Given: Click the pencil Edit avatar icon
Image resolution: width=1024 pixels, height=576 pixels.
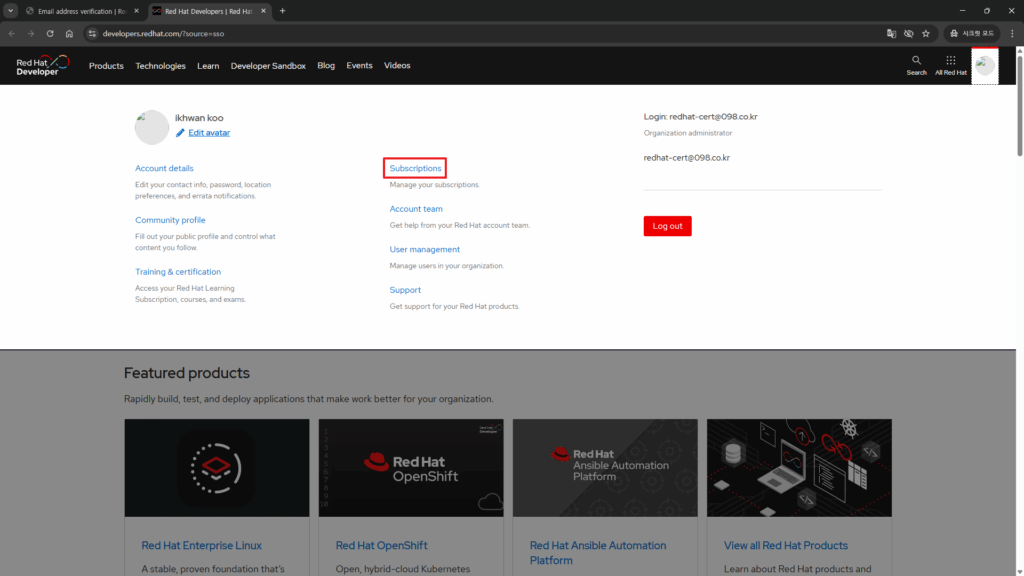Looking at the screenshot, I should [180, 132].
